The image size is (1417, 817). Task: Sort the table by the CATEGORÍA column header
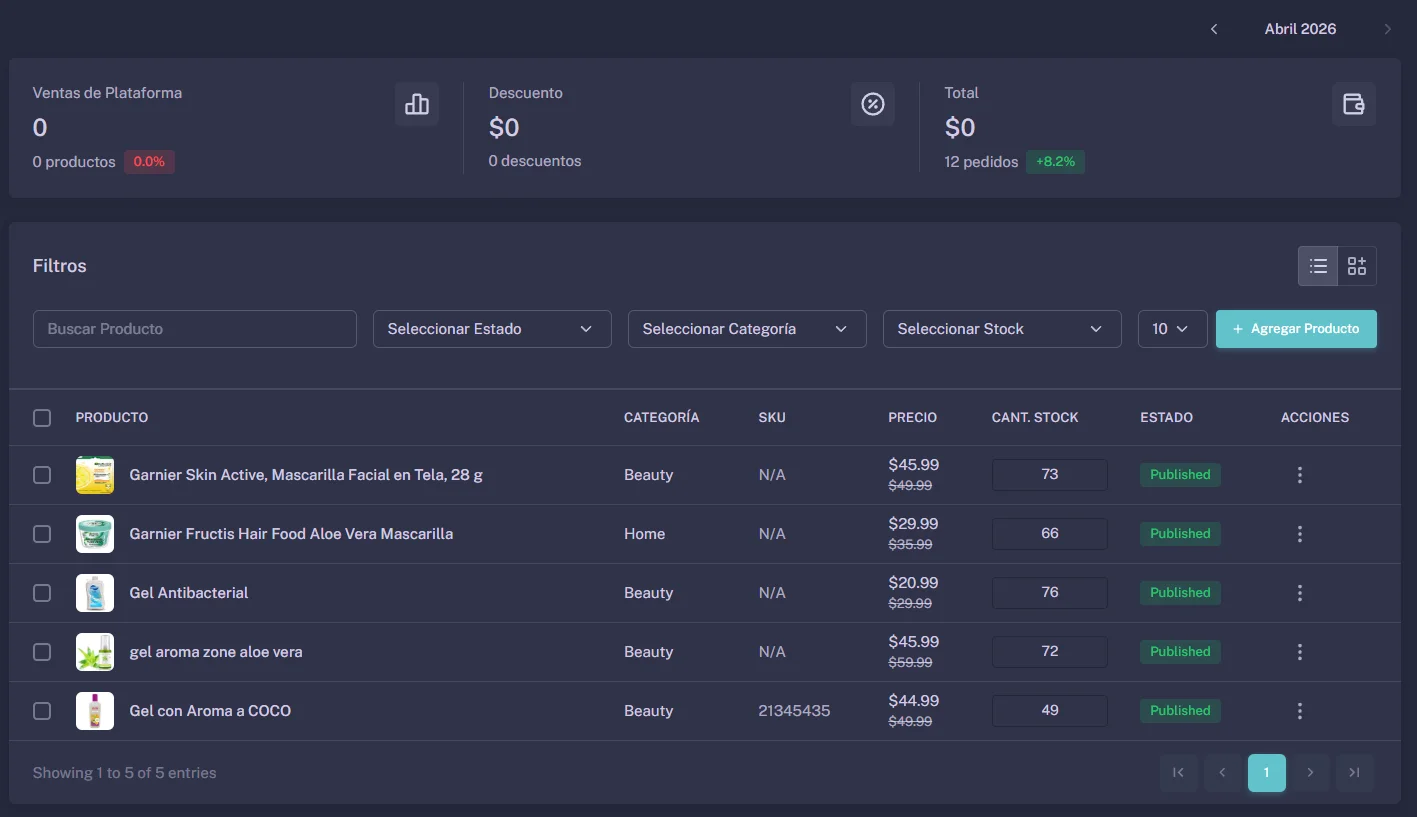(x=662, y=418)
